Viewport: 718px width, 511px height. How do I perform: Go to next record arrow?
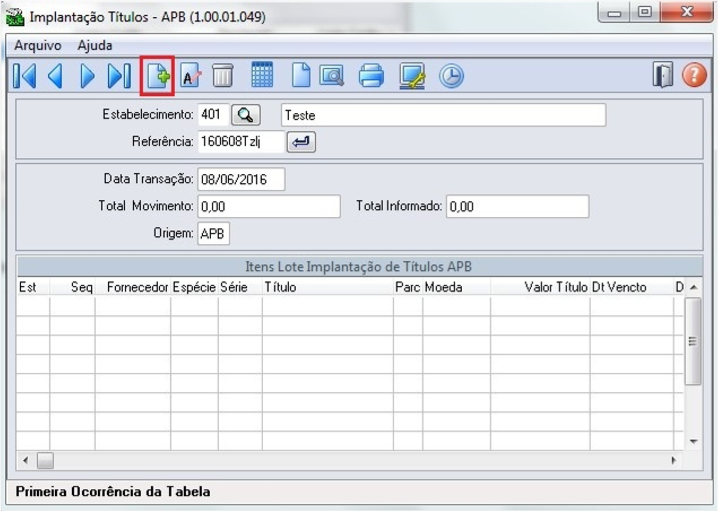[87, 76]
